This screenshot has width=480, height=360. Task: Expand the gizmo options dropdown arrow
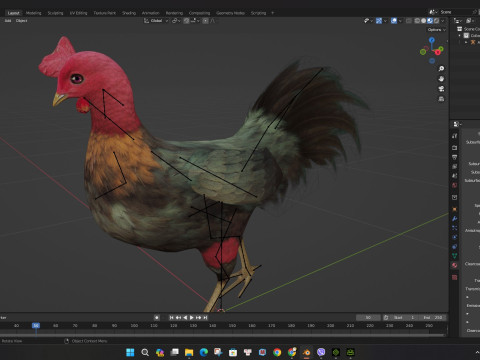[385, 21]
